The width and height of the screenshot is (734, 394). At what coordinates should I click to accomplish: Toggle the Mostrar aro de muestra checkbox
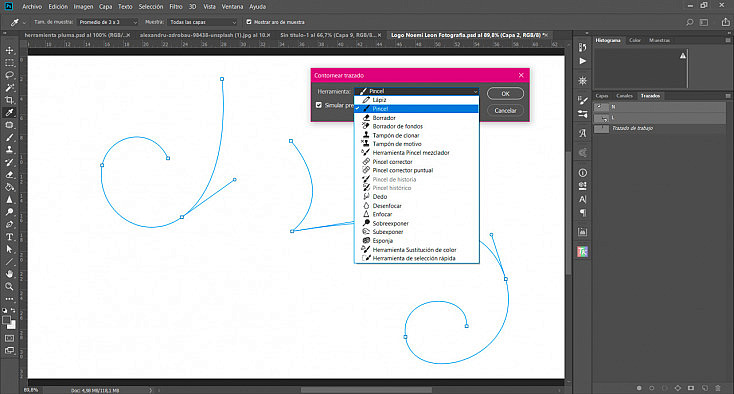pos(249,22)
